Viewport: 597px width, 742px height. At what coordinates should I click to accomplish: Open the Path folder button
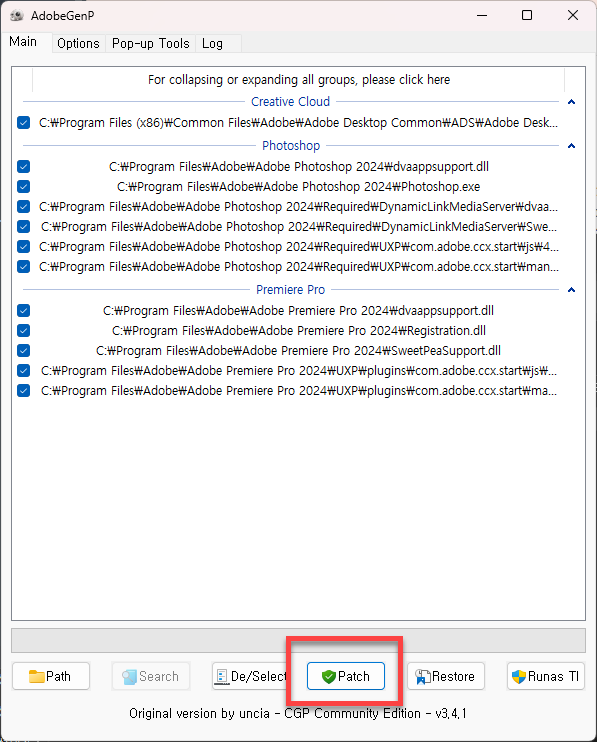[x=51, y=676]
